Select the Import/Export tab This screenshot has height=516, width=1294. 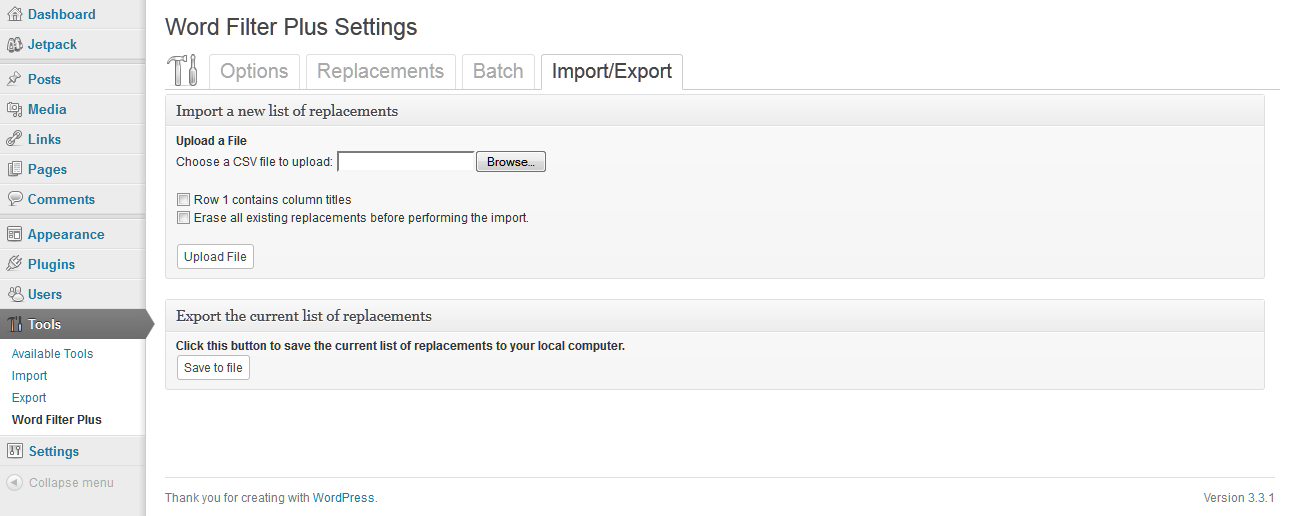[612, 72]
